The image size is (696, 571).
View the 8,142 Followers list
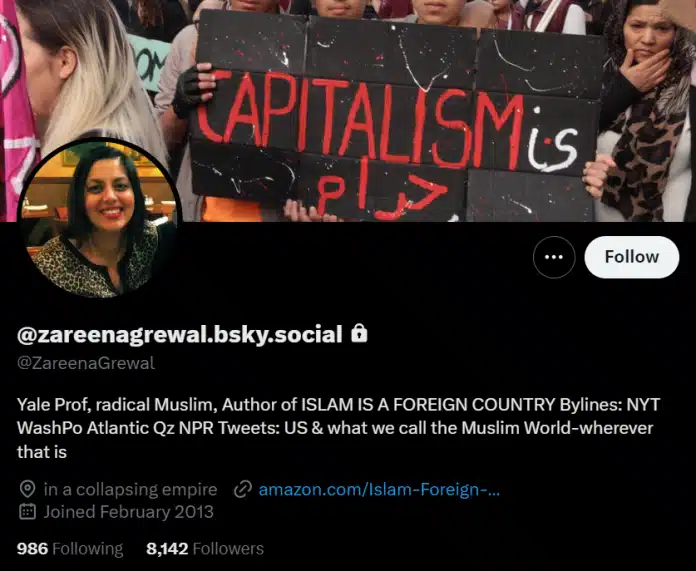click(205, 549)
